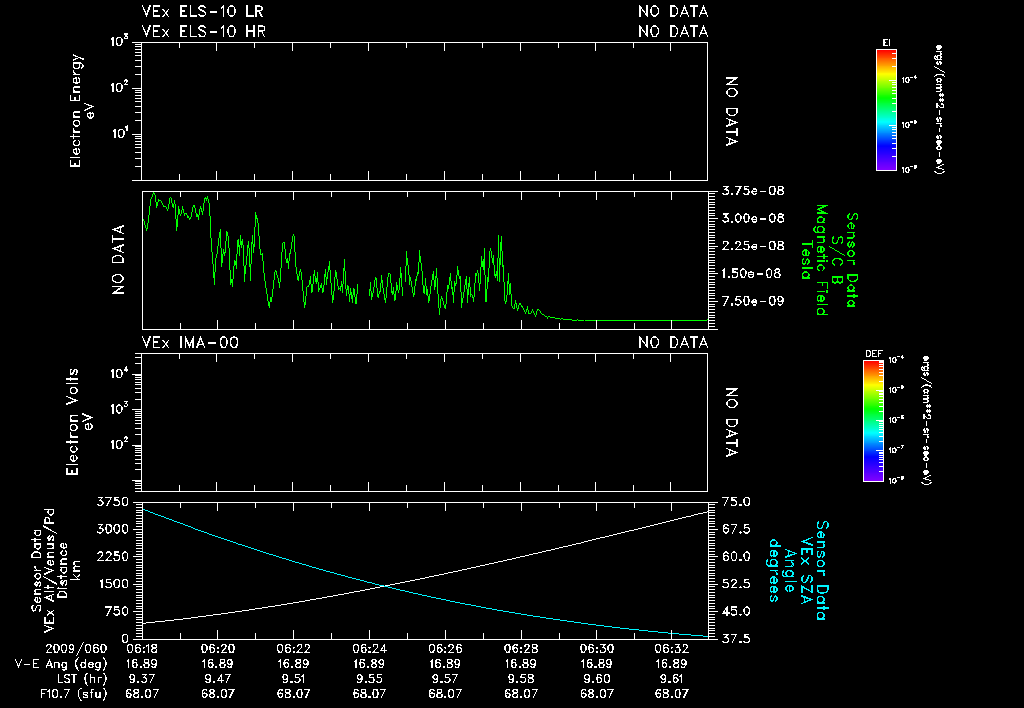Click 'NO DATA' beside VEx IMA-00 title
The height and width of the screenshot is (708, 1024).
[673, 342]
